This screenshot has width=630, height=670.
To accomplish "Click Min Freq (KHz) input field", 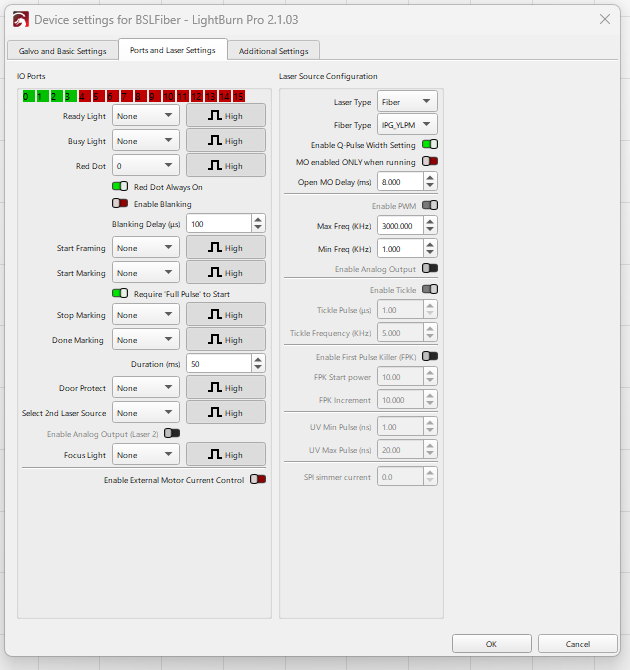I will click(x=400, y=249).
